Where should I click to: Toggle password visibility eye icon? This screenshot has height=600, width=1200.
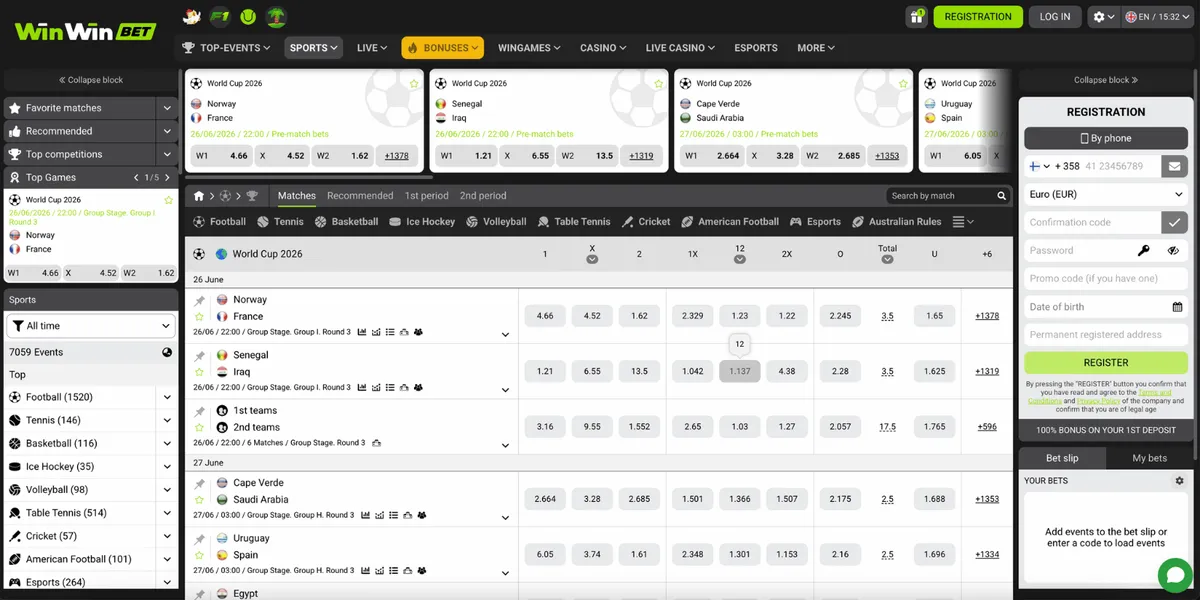click(1173, 251)
